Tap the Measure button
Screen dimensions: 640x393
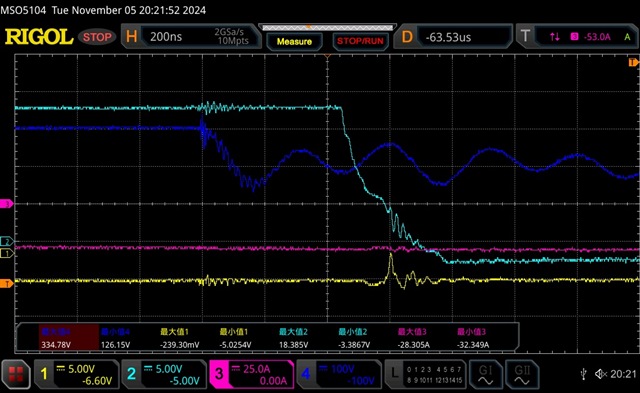[x=294, y=41]
